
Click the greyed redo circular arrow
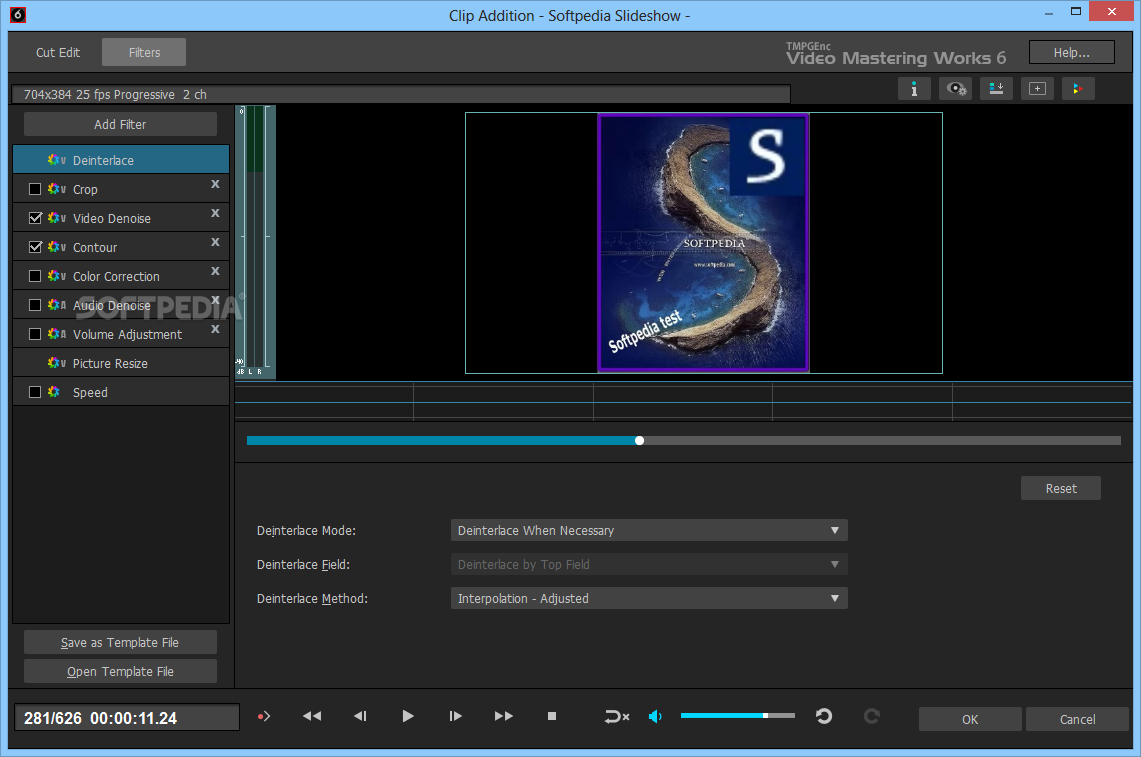tap(871, 717)
